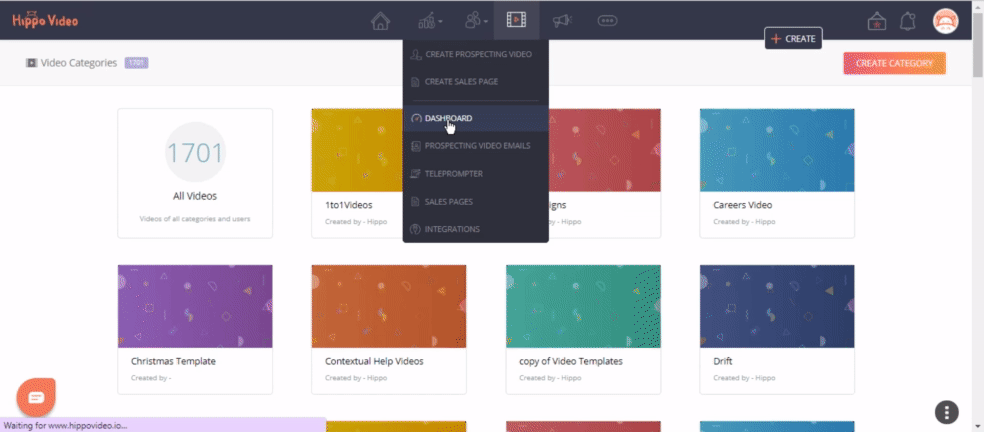Viewport: 984px width, 432px height.
Task: Open Sales Pages menu item
Action: pyautogui.click(x=476, y=202)
